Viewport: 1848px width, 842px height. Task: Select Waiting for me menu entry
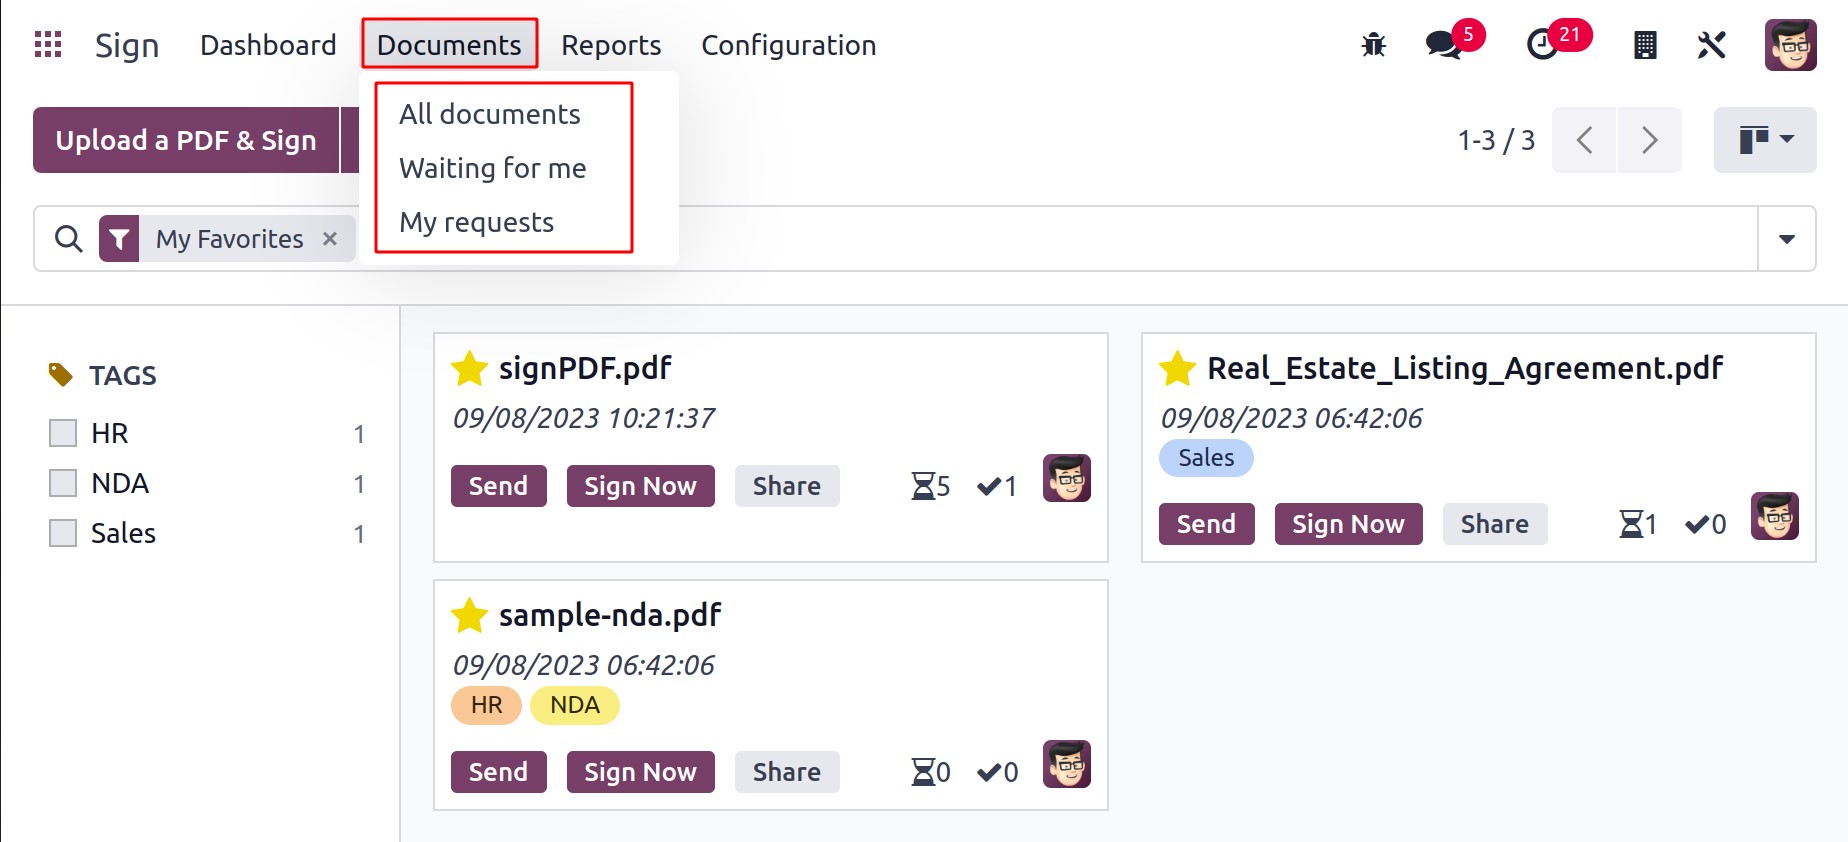tap(493, 168)
